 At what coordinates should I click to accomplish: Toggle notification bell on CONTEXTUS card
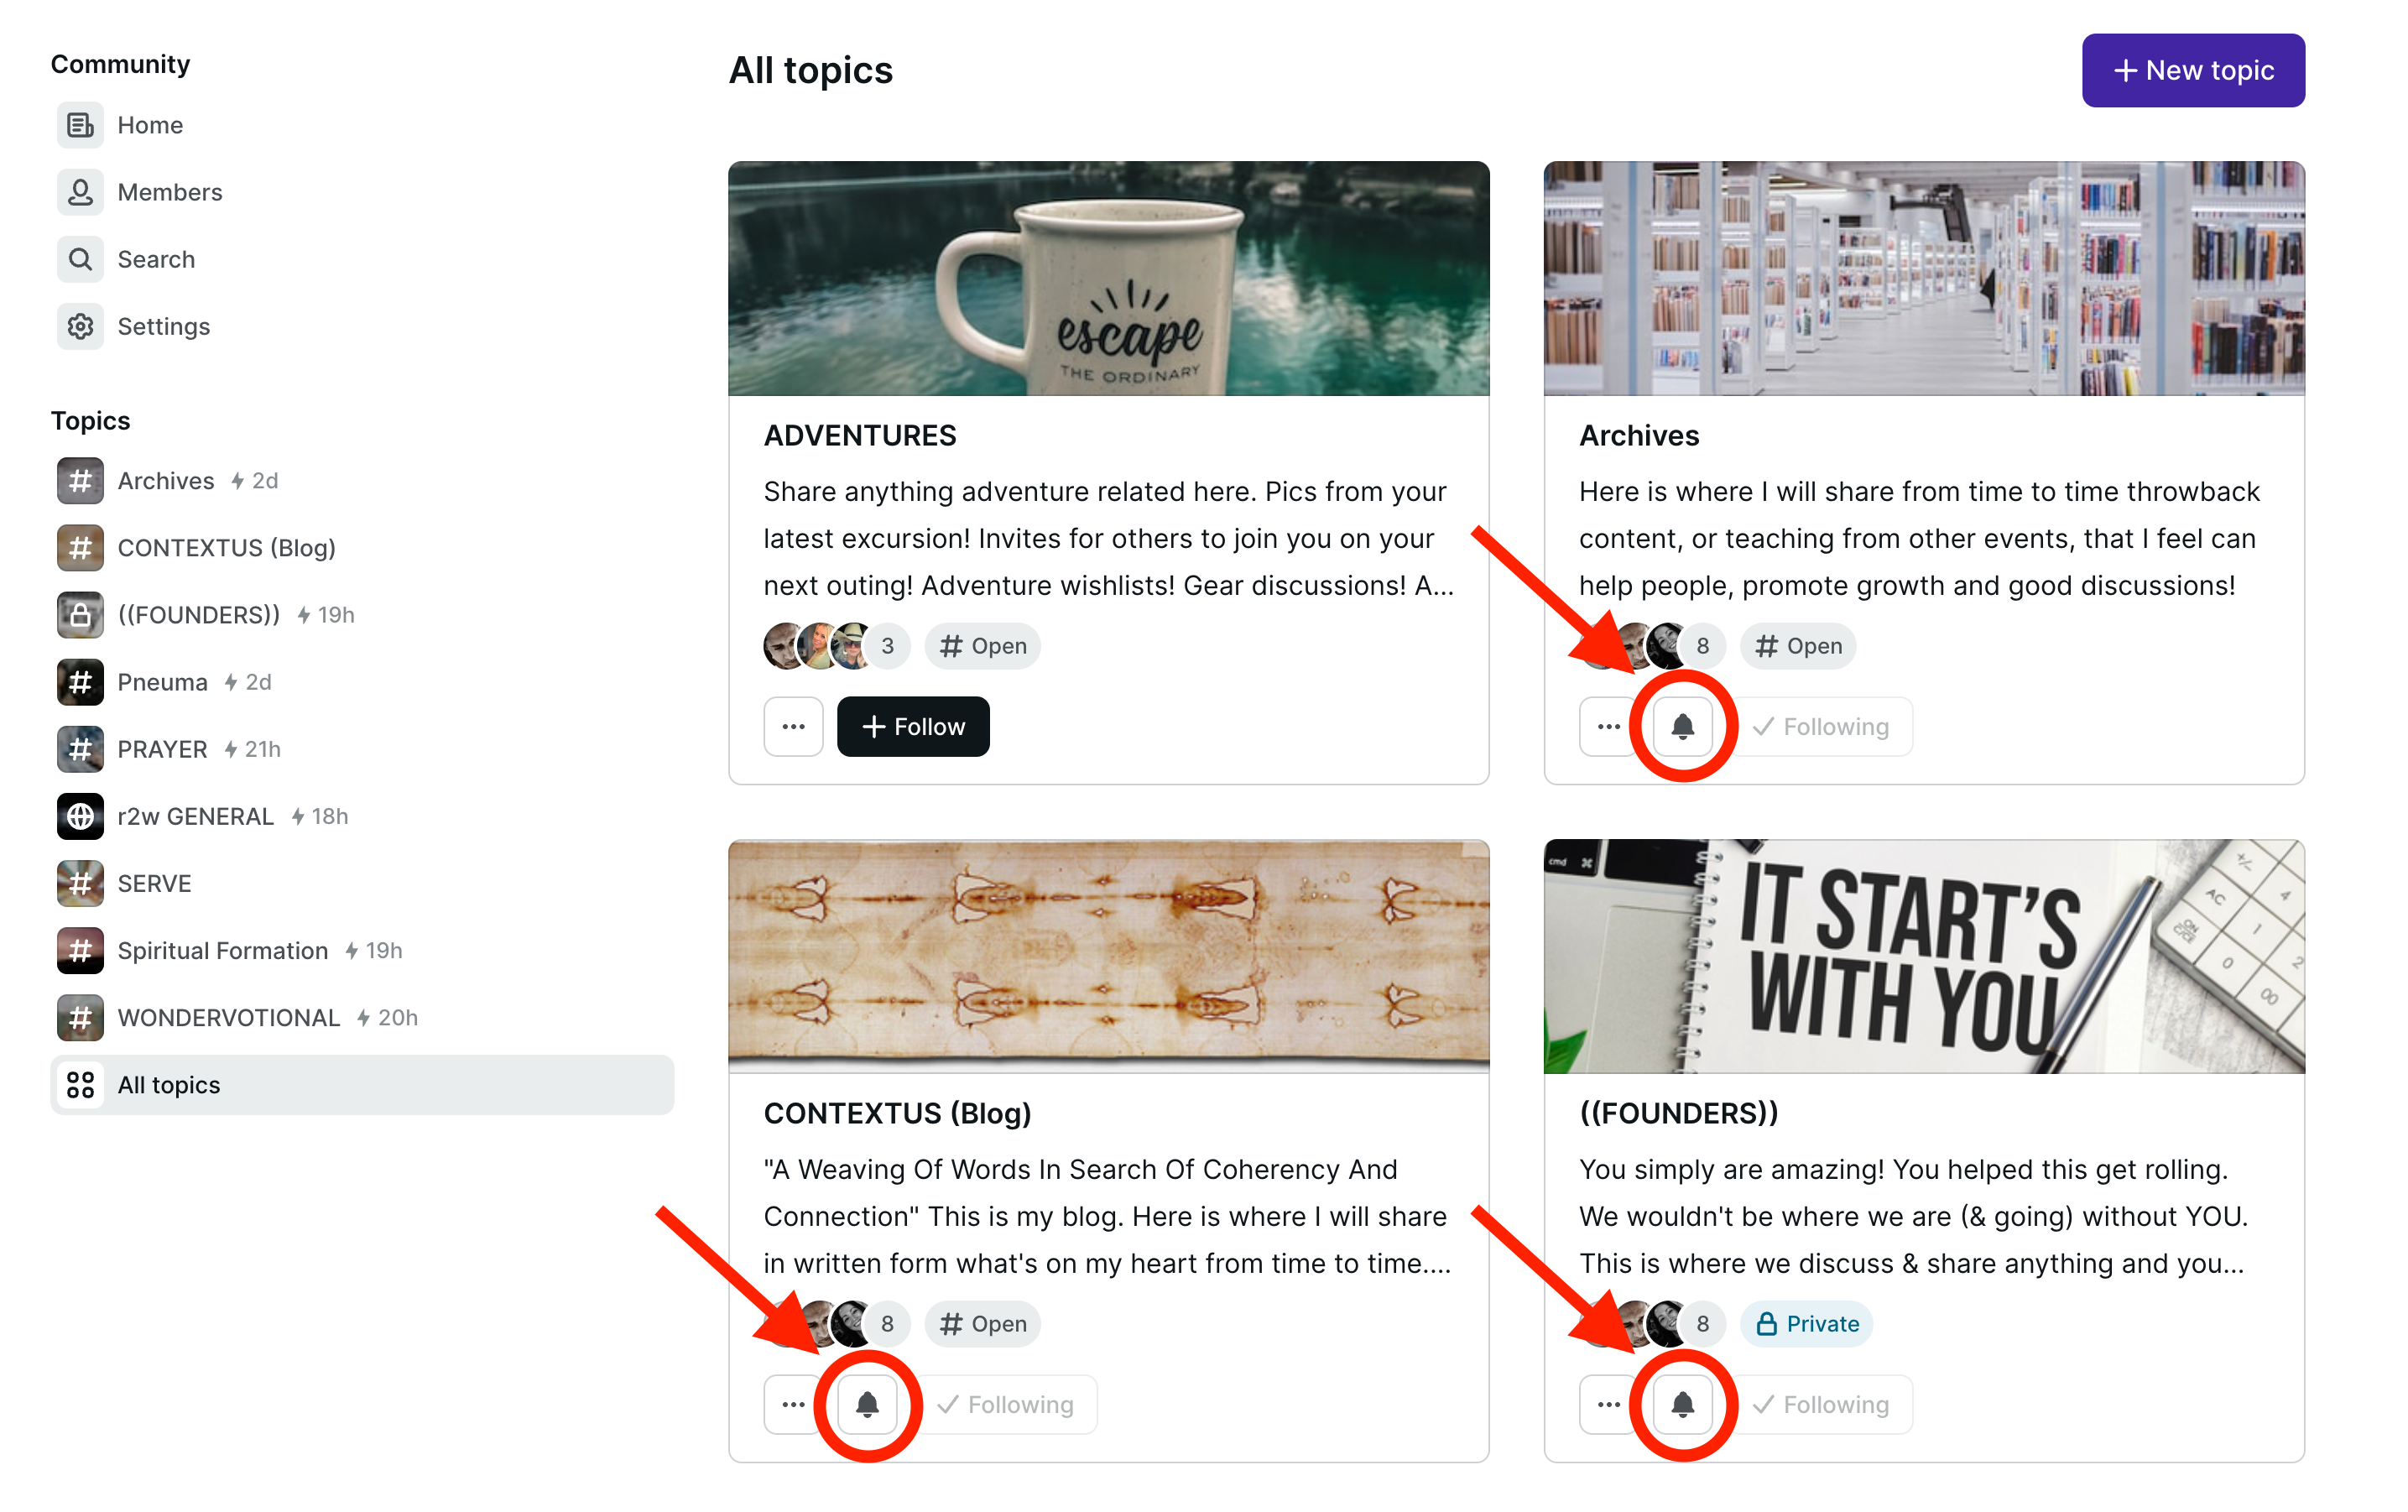pos(867,1404)
